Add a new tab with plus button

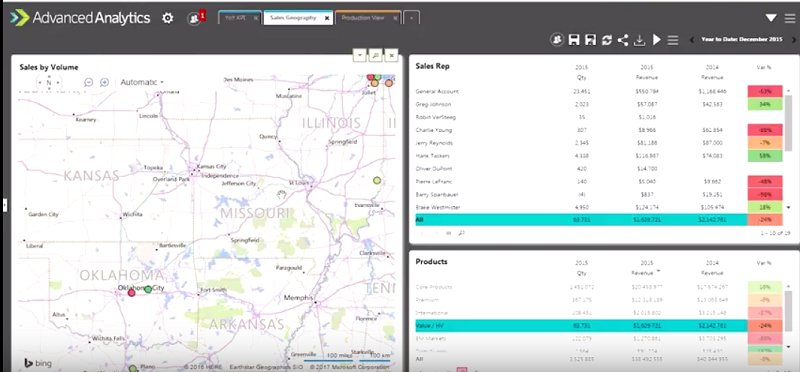tap(411, 18)
